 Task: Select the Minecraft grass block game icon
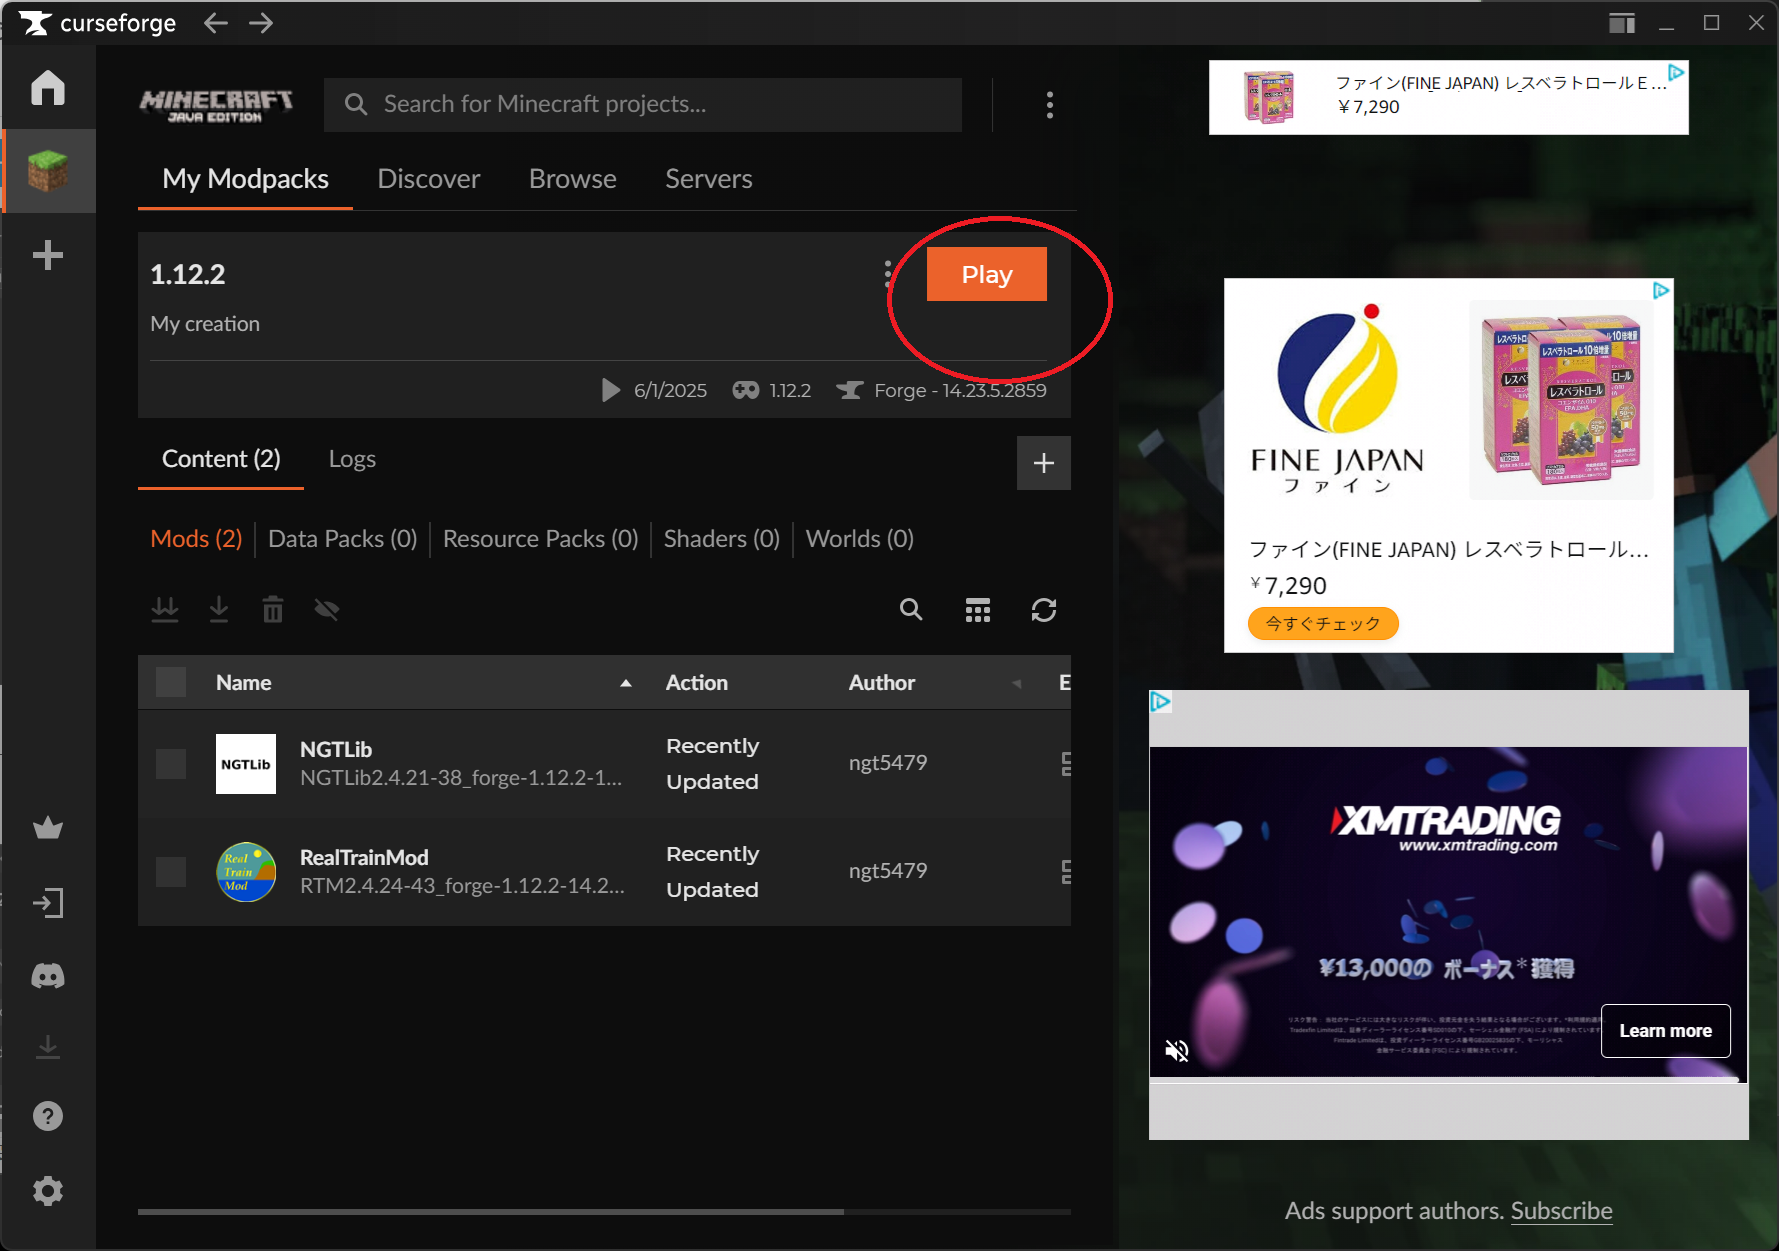pyautogui.click(x=48, y=171)
